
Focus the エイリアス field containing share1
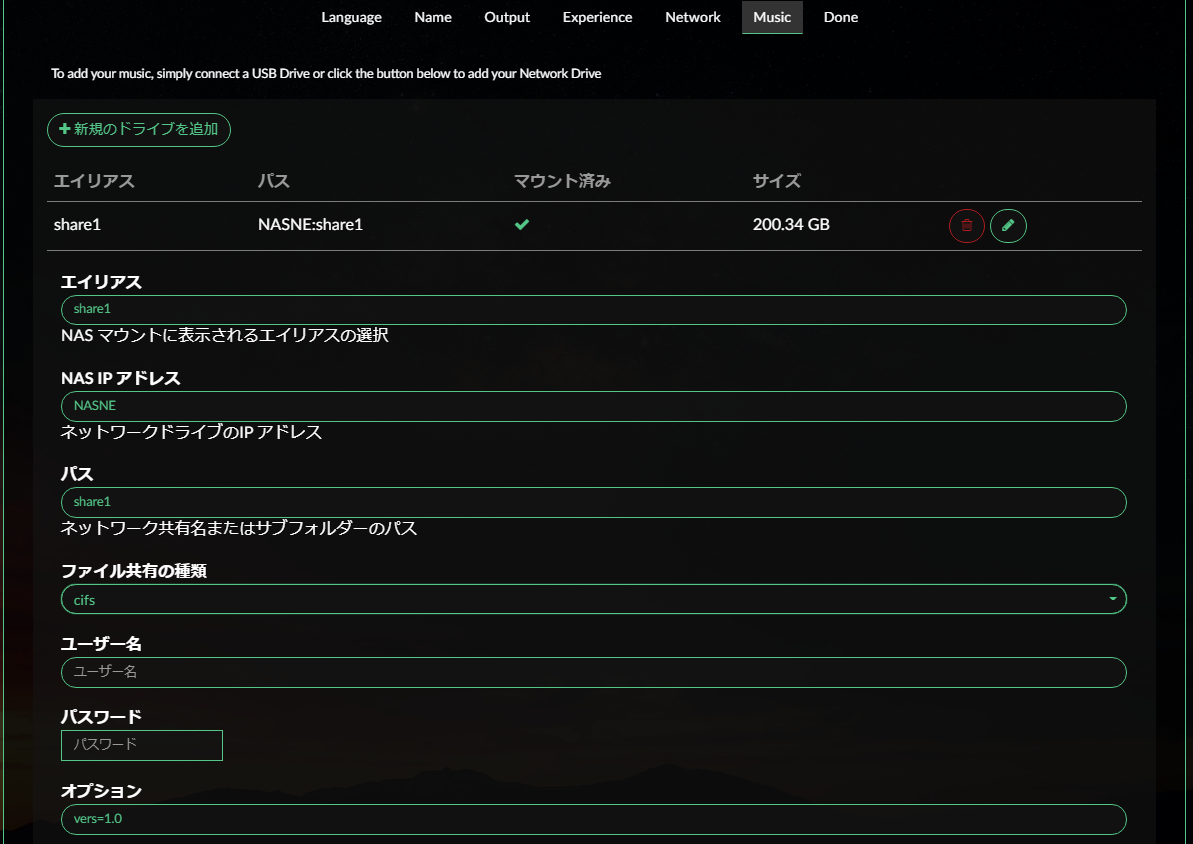click(593, 310)
